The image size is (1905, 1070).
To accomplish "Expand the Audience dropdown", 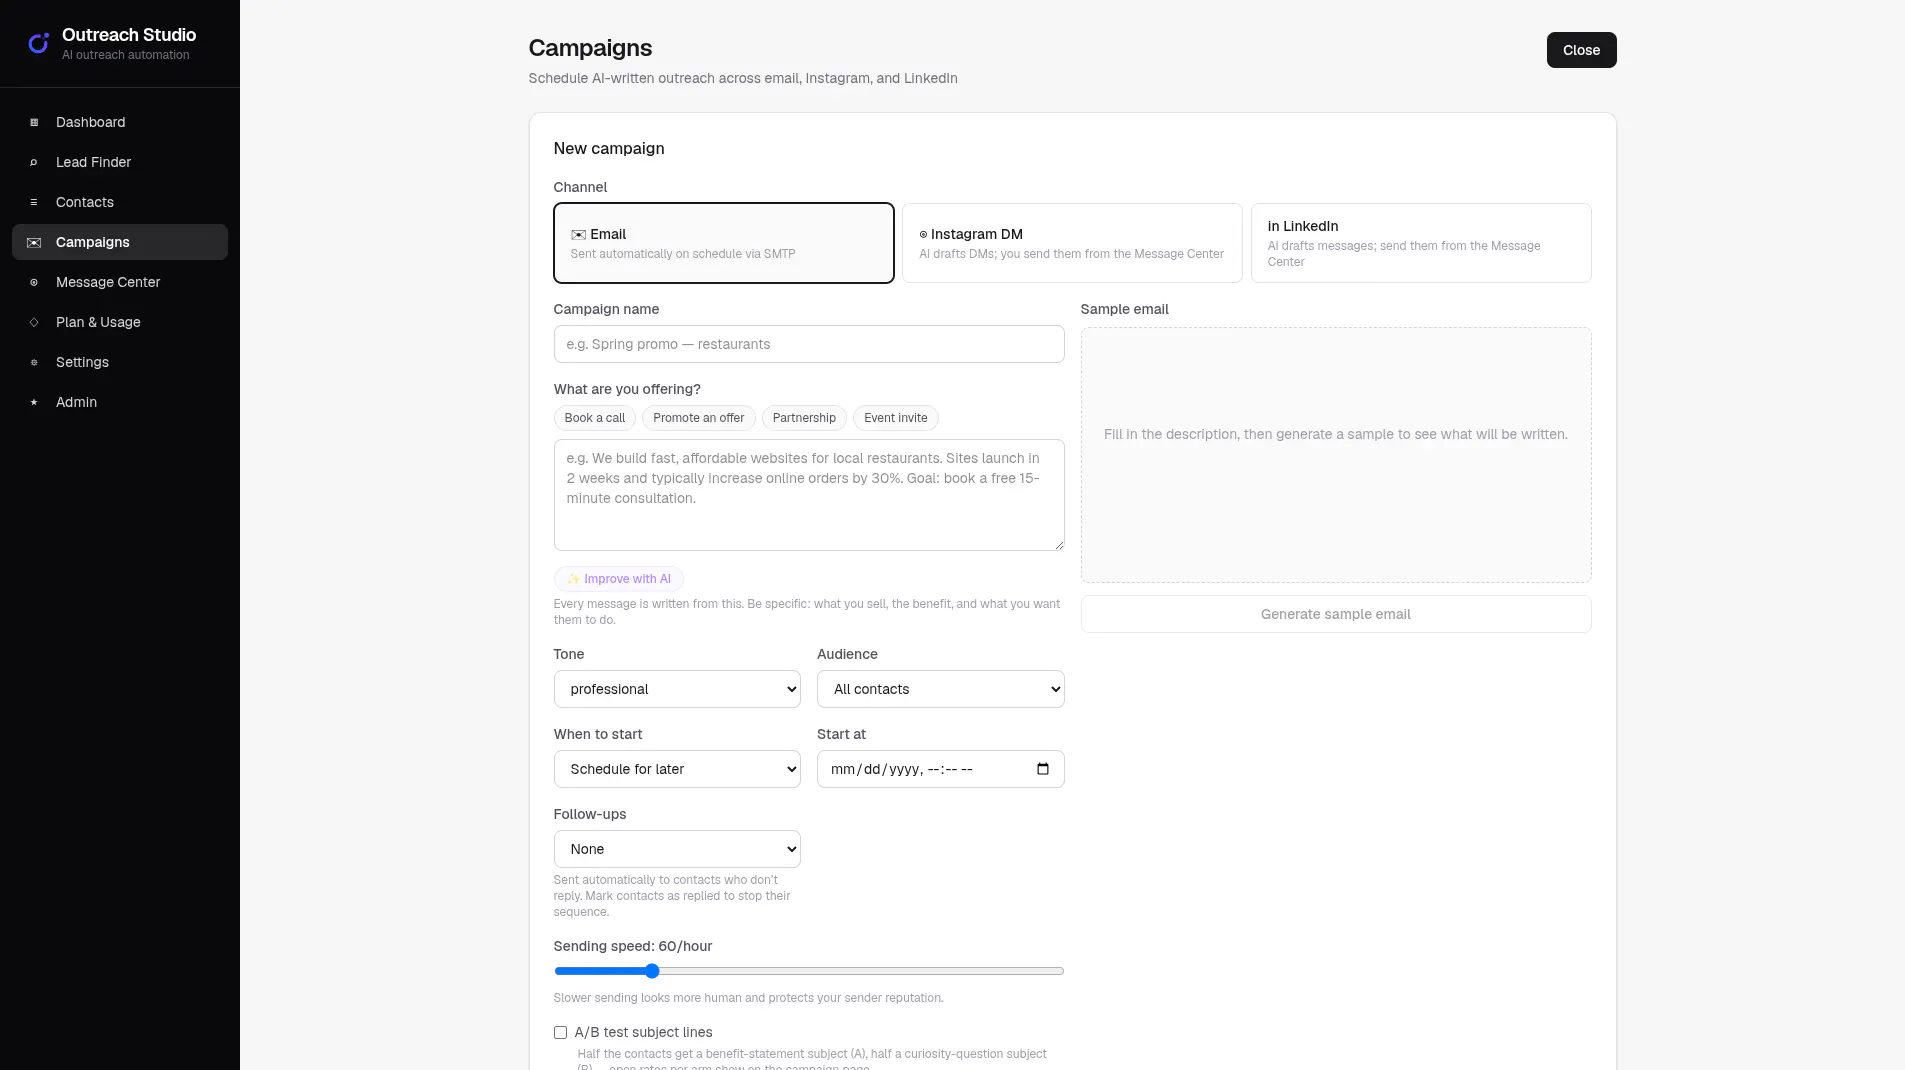I will click(940, 689).
